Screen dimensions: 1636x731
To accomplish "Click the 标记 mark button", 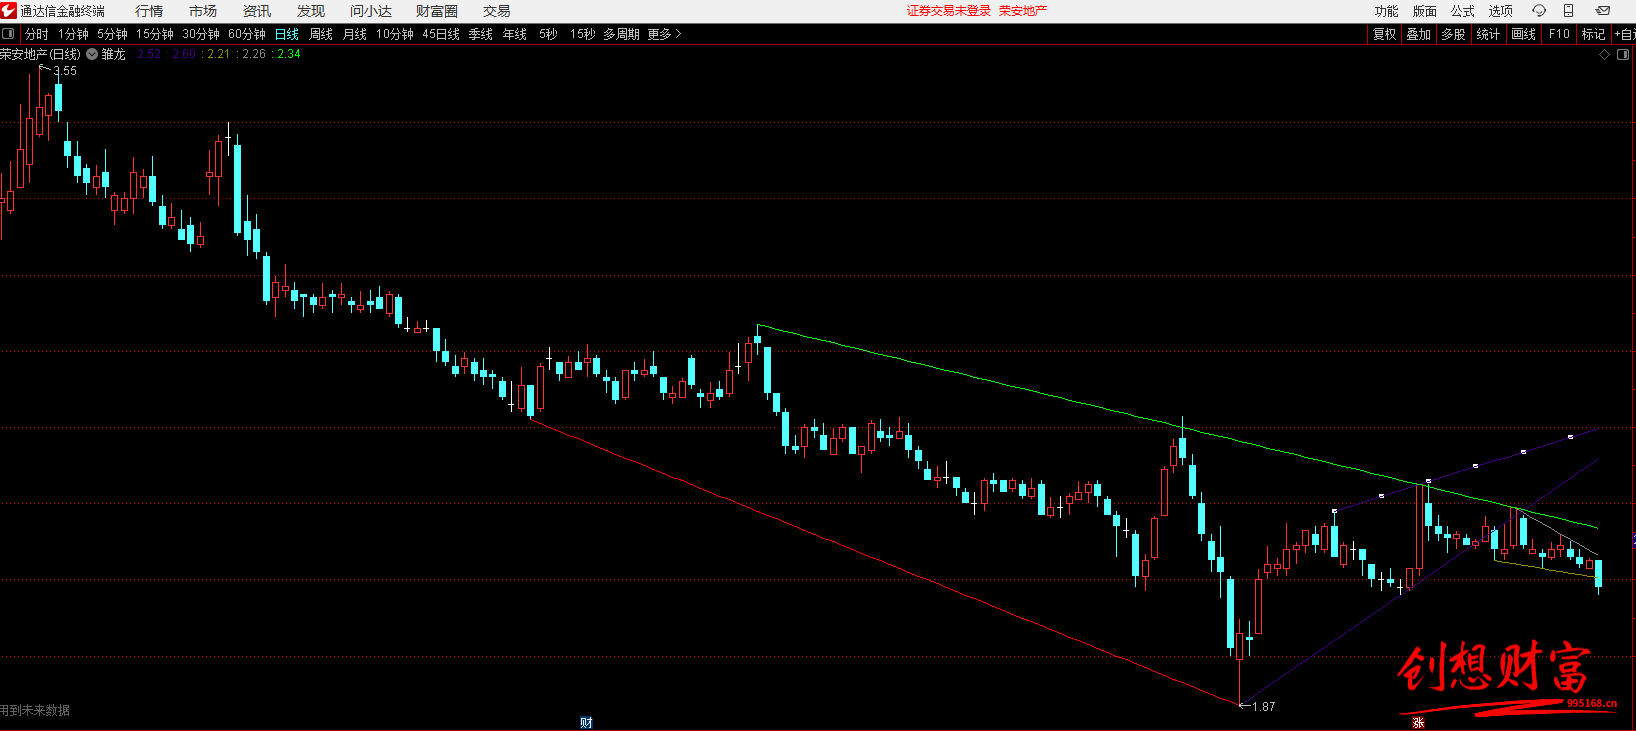I will [x=1593, y=34].
